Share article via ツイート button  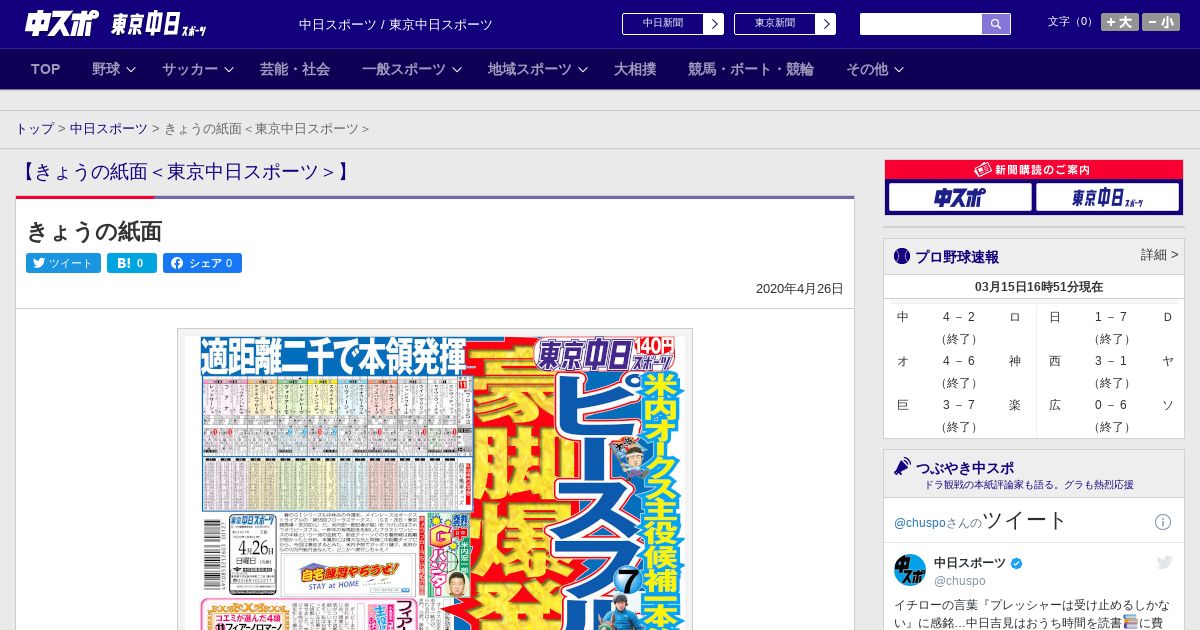[x=63, y=263]
